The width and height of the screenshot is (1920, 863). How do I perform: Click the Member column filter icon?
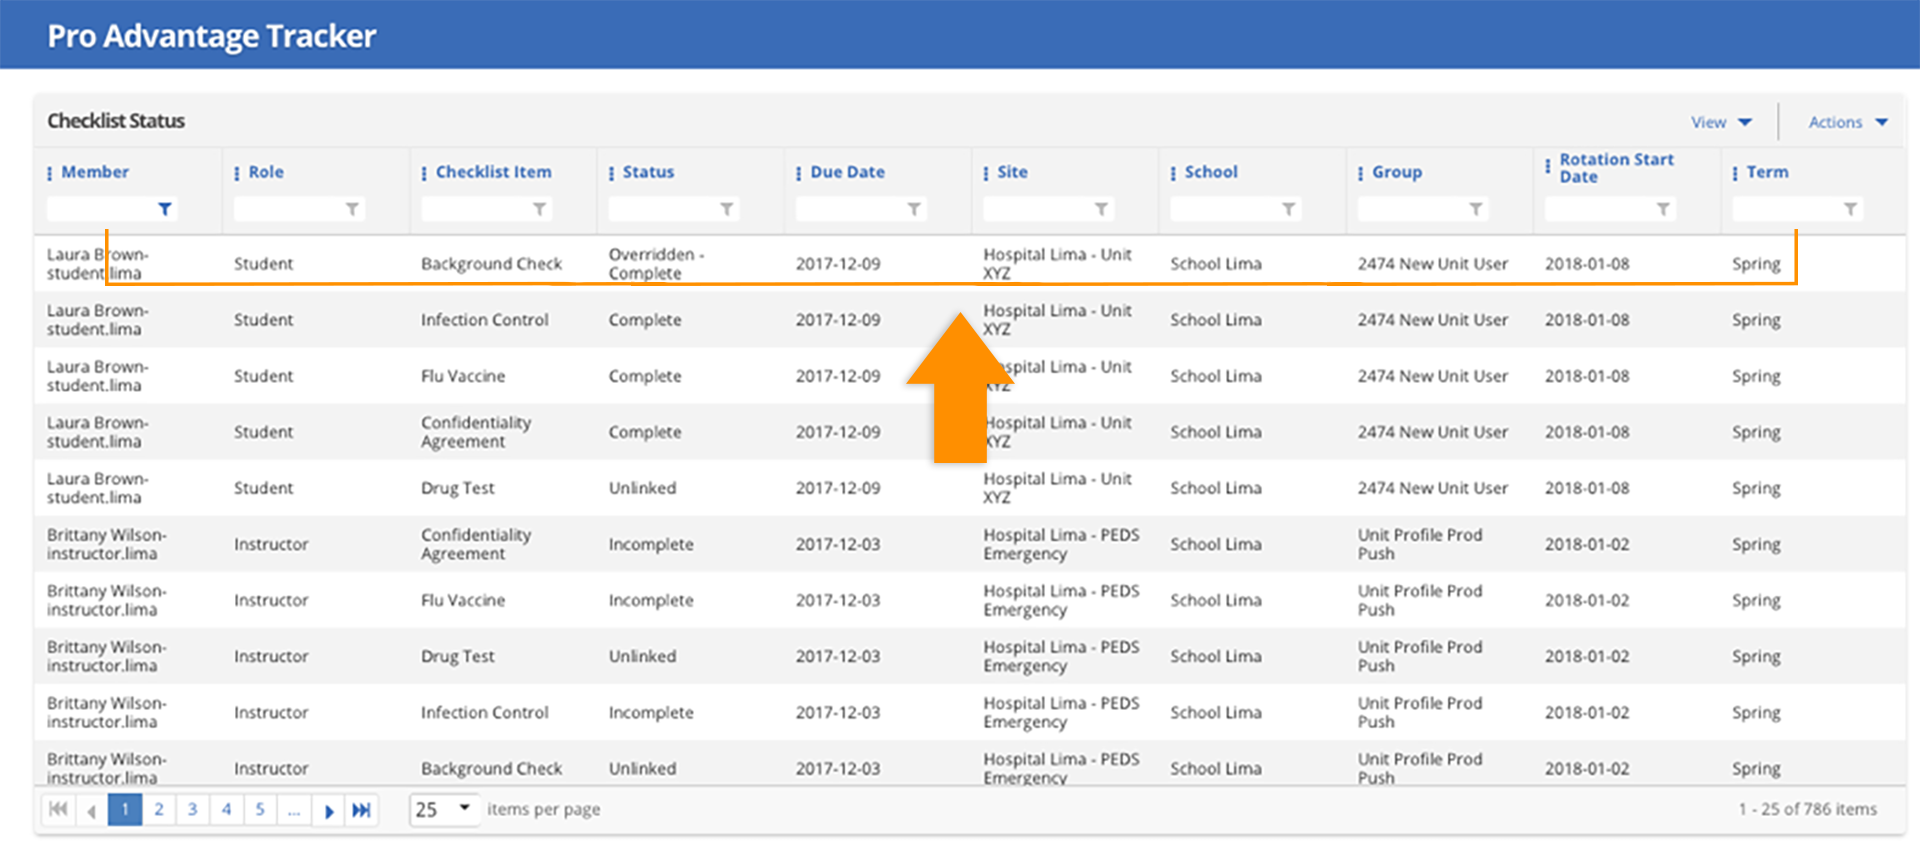pos(165,209)
